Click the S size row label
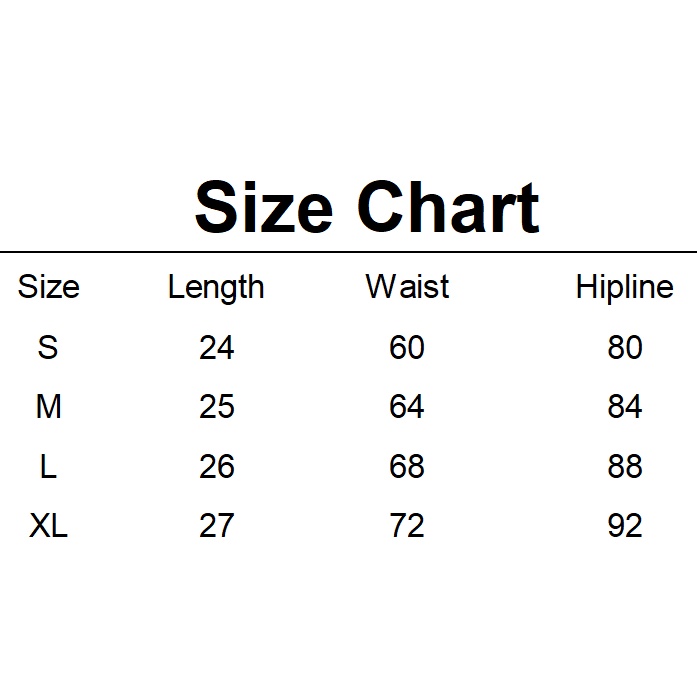The height and width of the screenshot is (697, 697). point(48,347)
